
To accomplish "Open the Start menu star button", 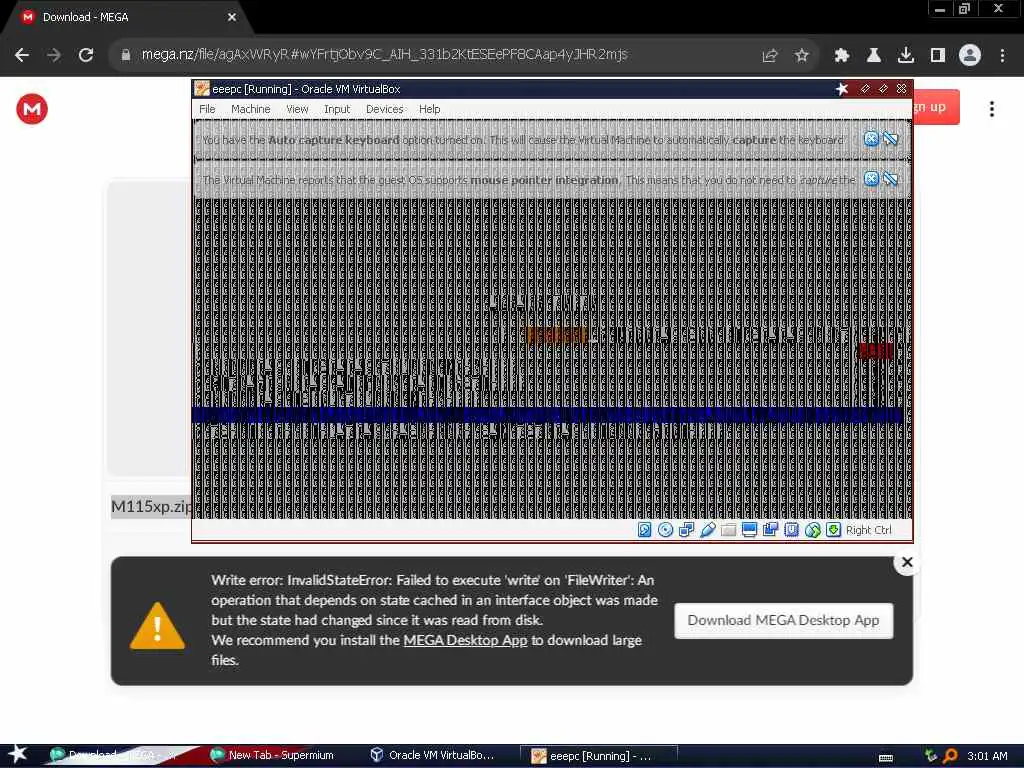I will click(x=17, y=754).
